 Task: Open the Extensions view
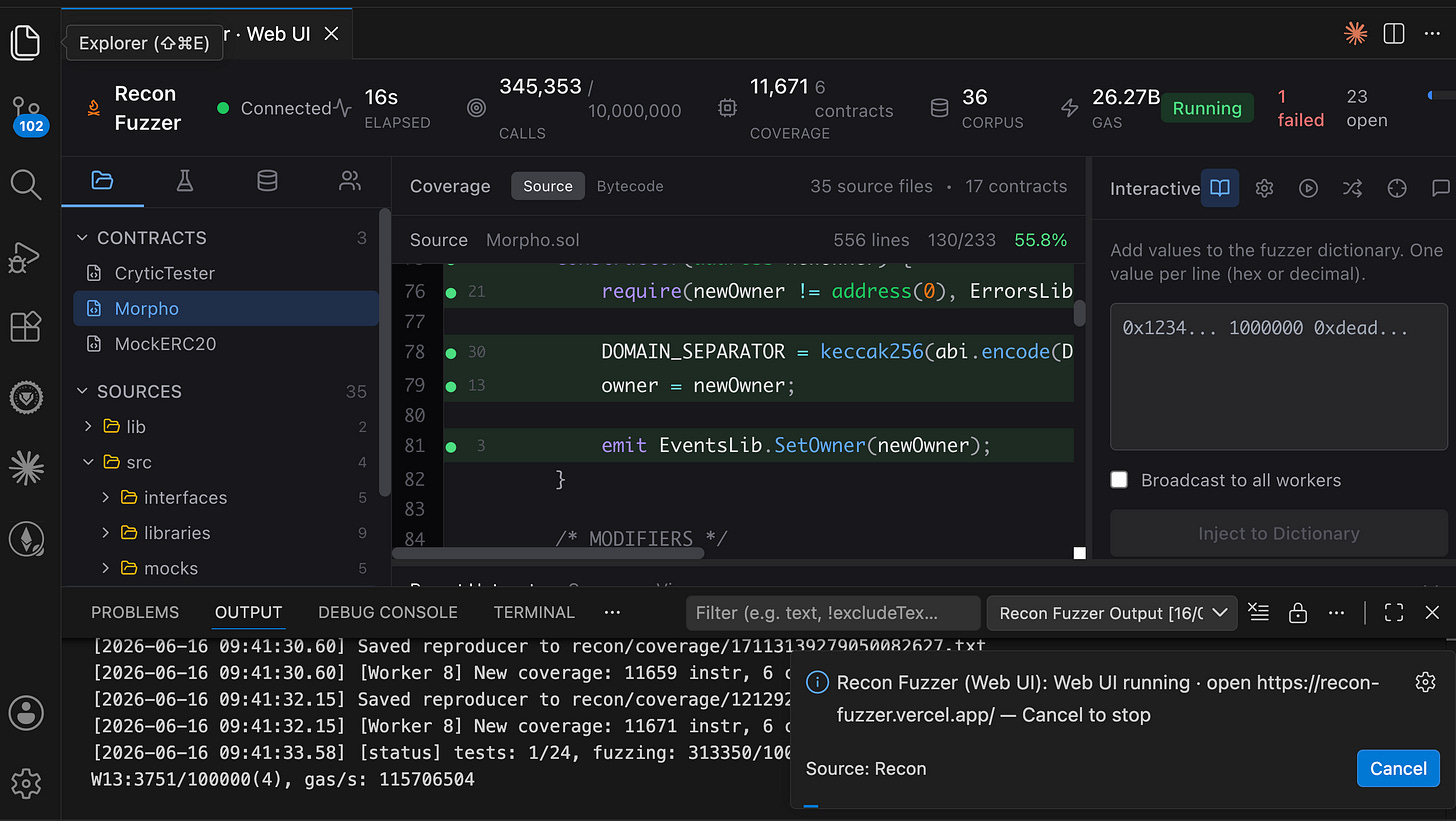(x=25, y=327)
